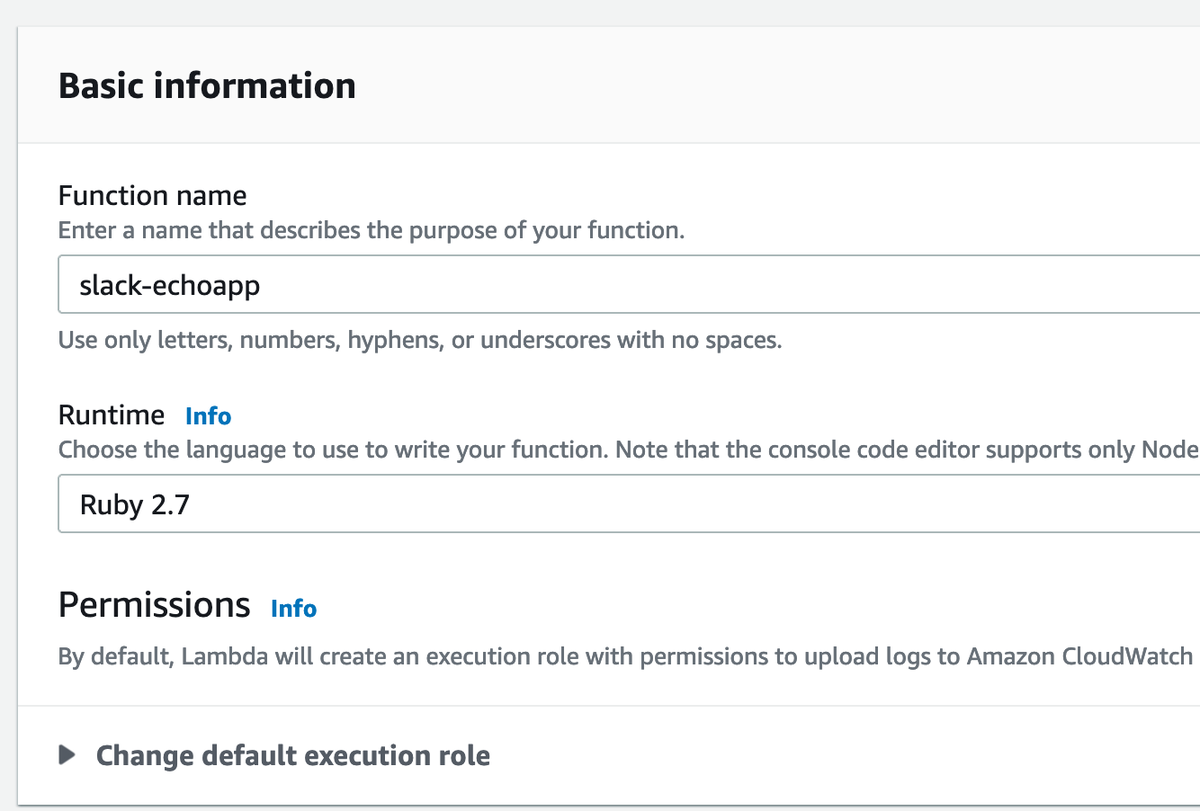Click the 'Enter a name that describes' hint
This screenshot has width=1200, height=811.
click(370, 230)
